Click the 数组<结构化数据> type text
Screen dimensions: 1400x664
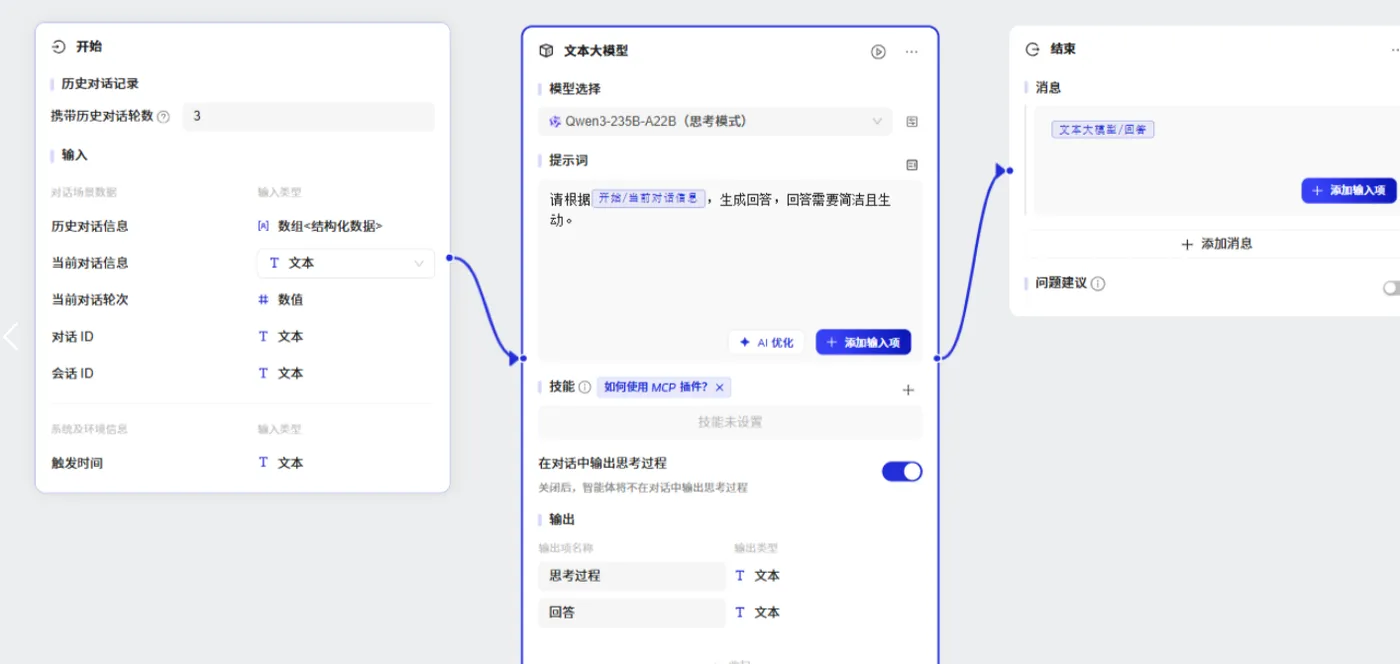[330, 226]
